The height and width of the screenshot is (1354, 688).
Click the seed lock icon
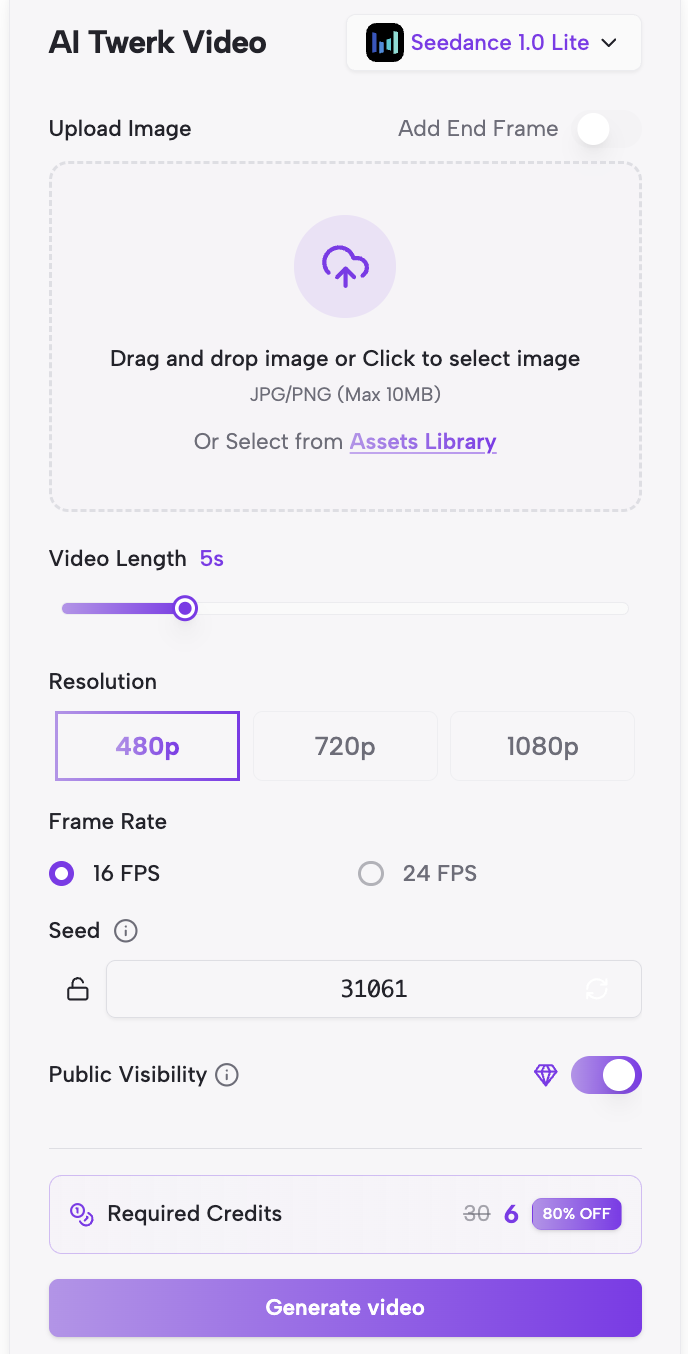78,989
